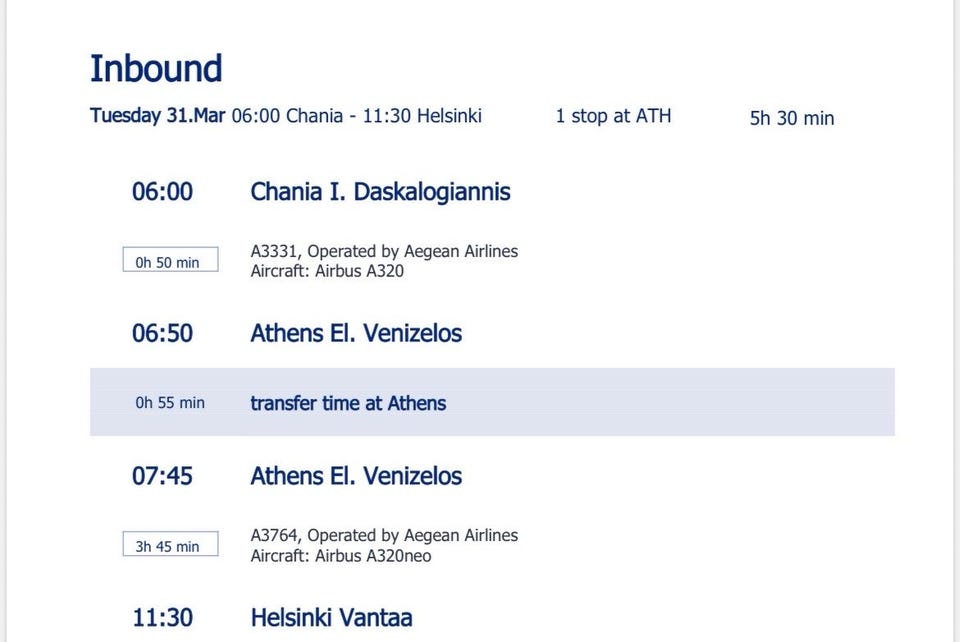Image resolution: width=960 pixels, height=642 pixels.
Task: Click the 5h 30 min total duration
Action: click(x=791, y=118)
